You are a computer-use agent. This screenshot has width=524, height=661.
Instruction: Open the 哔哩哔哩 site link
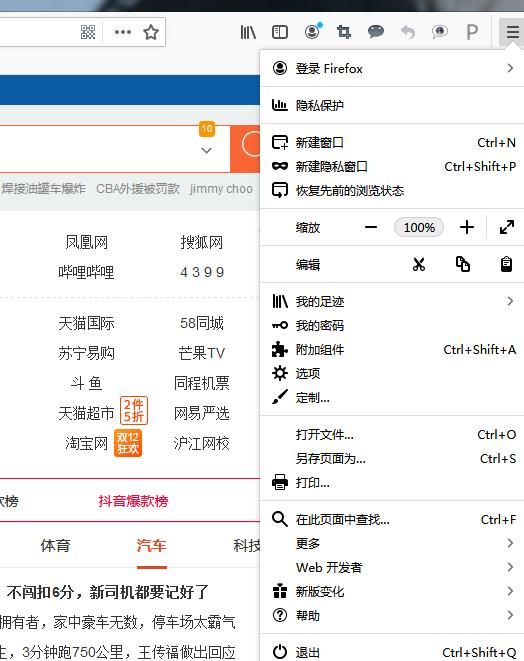pyautogui.click(x=86, y=272)
